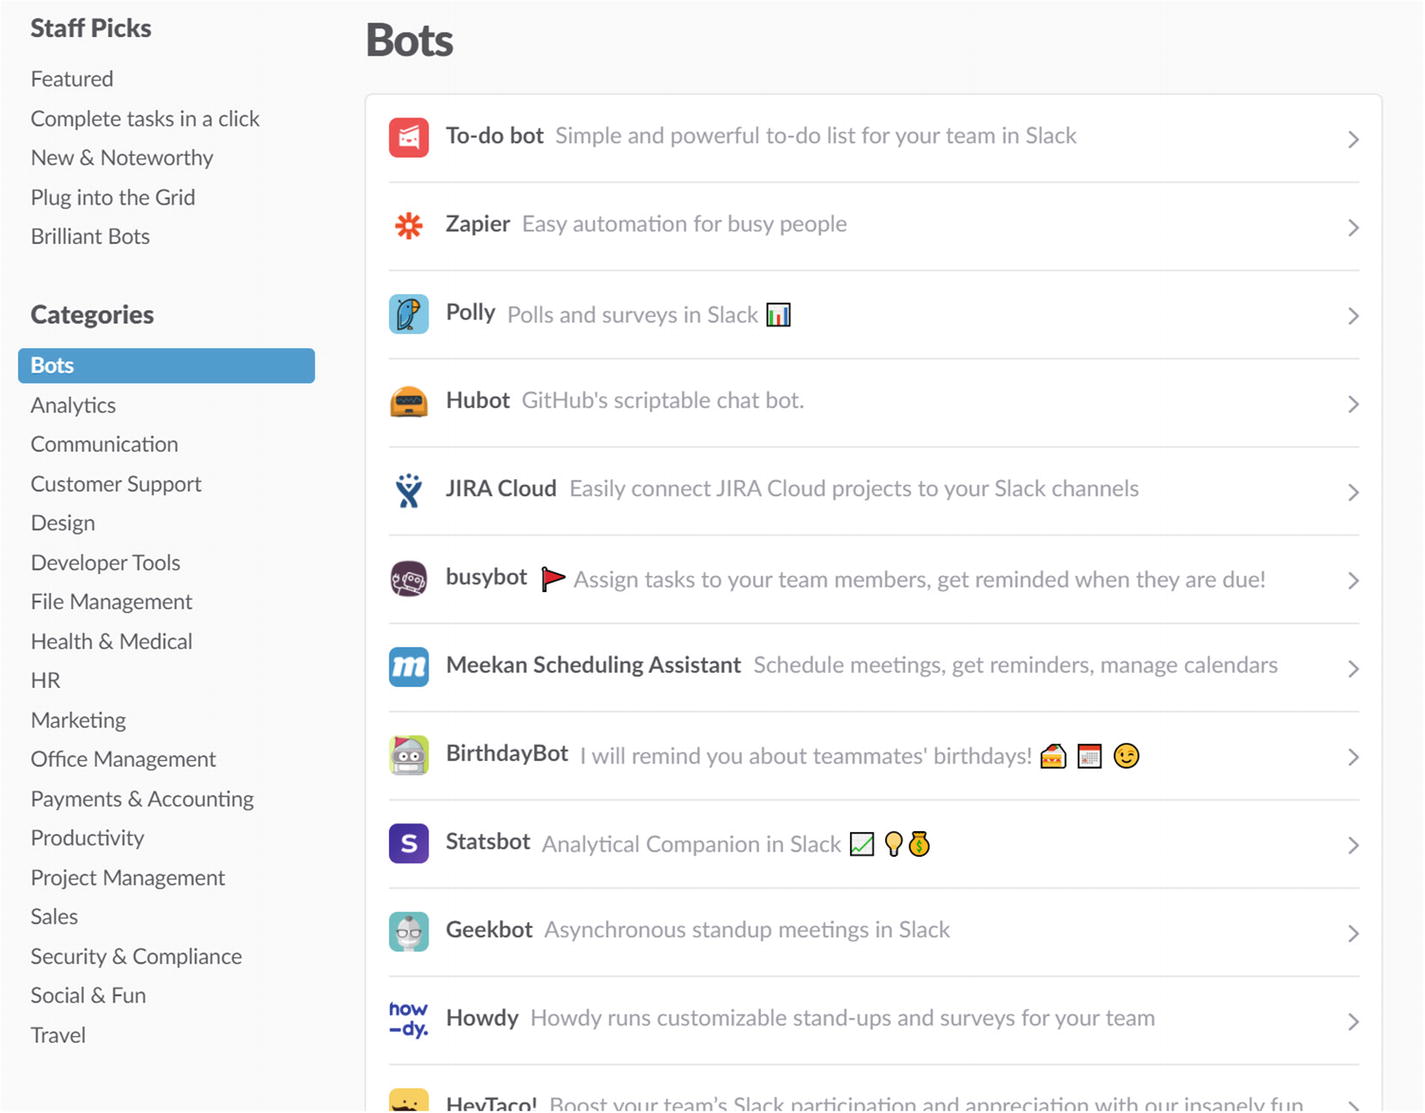The width and height of the screenshot is (1425, 1113).
Task: Click the Meekan Scheduling Assistant name
Action: pos(594,665)
